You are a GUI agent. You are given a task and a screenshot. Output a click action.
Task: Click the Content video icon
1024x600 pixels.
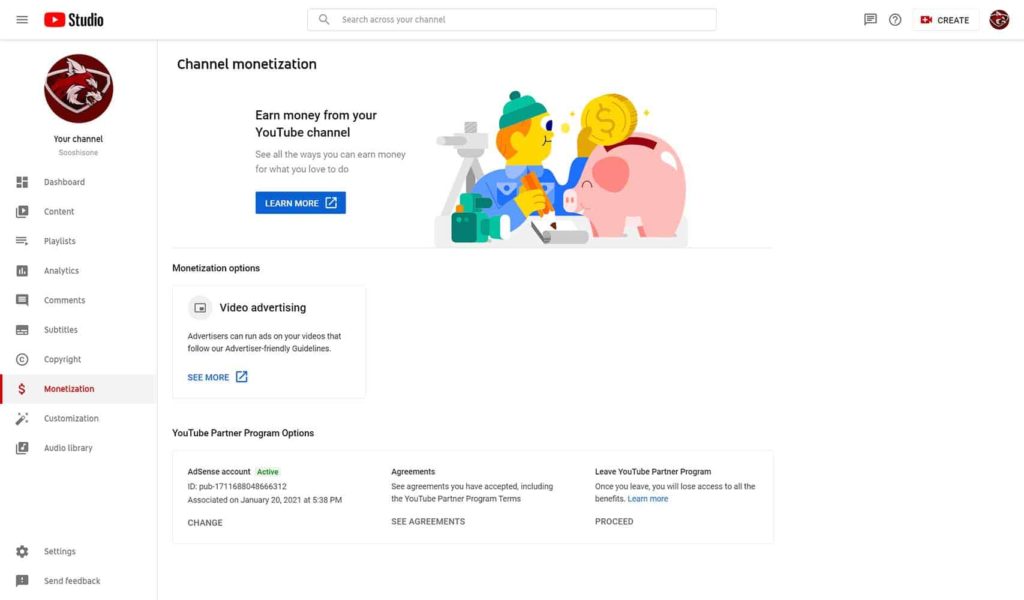[x=22, y=212]
